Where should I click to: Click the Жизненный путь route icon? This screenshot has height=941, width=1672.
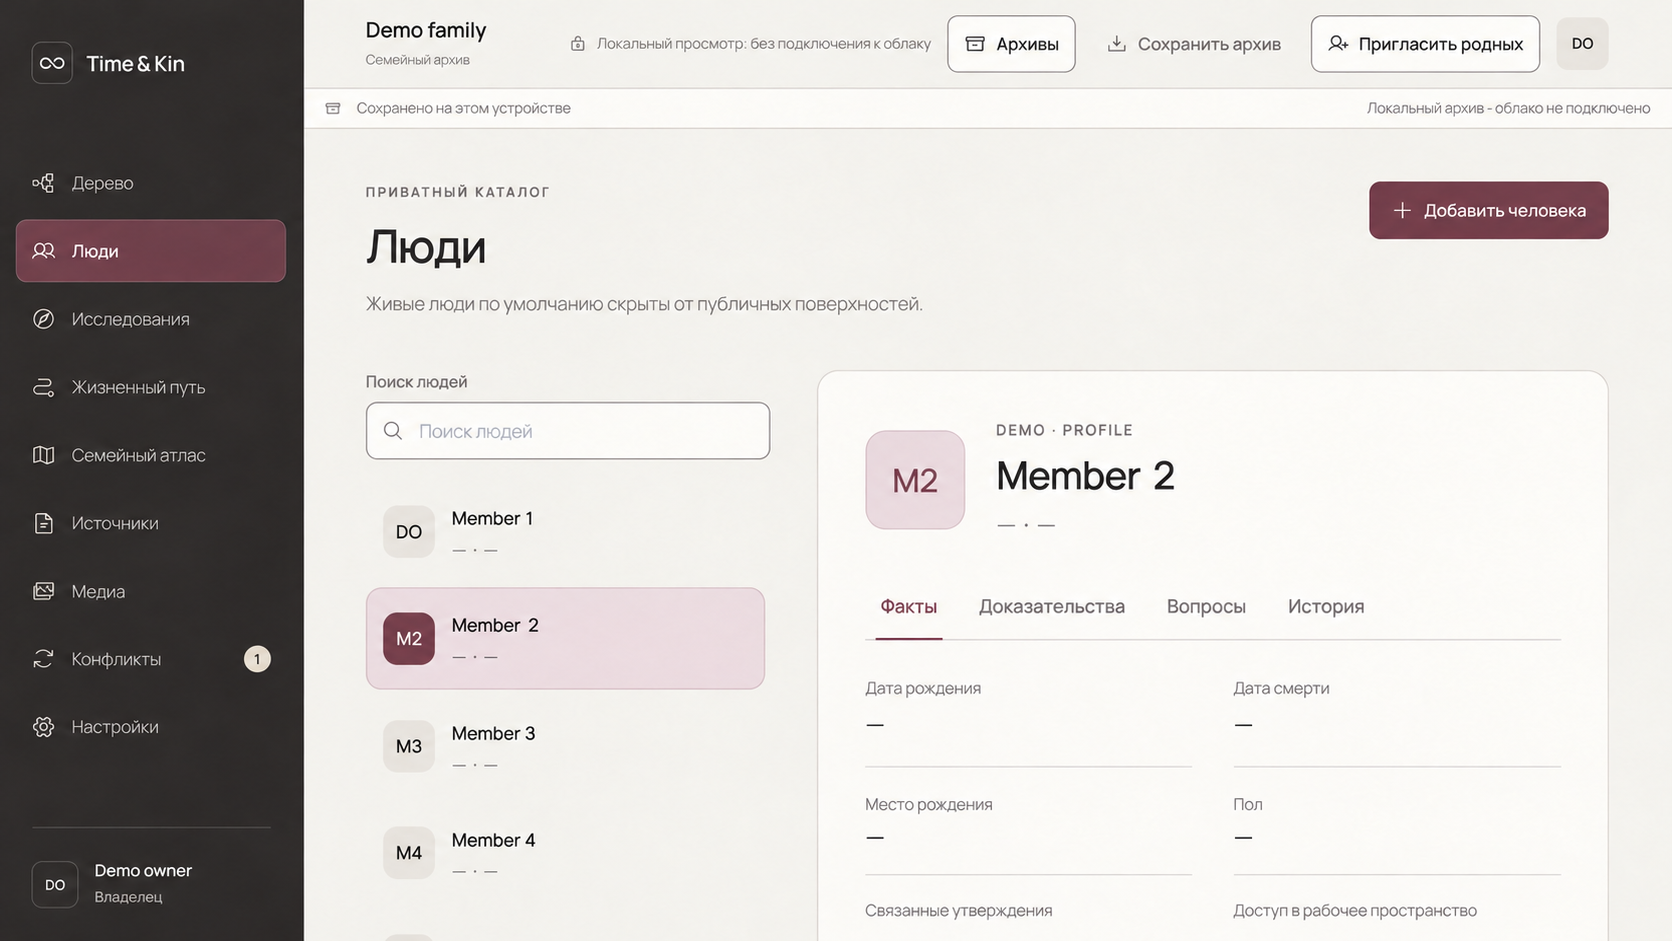(x=43, y=387)
